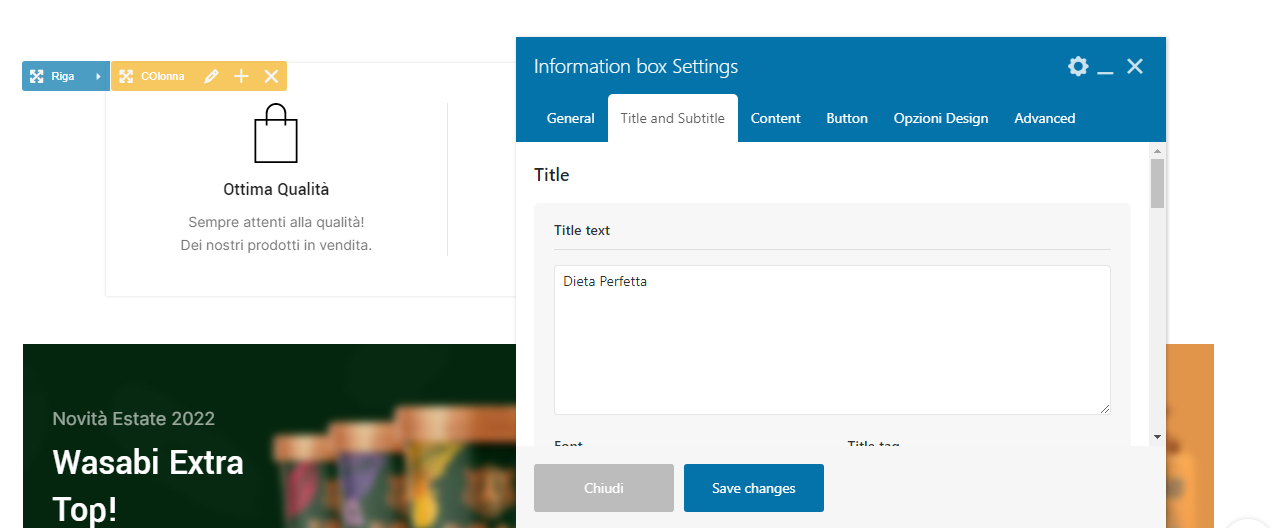This screenshot has width=1276, height=528.
Task: Switch to Opzioni Design tab
Action: [941, 118]
